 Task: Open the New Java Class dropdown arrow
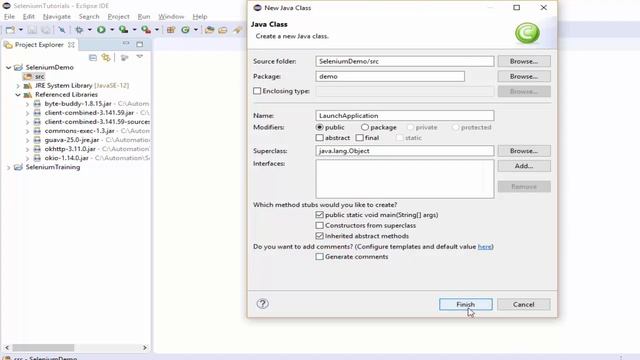click(196, 30)
